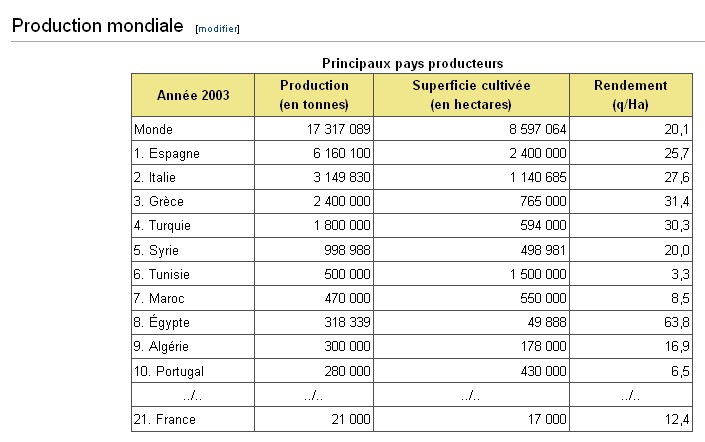Click the "Principaux pays producteurs" table caption
The width and height of the screenshot is (705, 442).
tap(412, 63)
